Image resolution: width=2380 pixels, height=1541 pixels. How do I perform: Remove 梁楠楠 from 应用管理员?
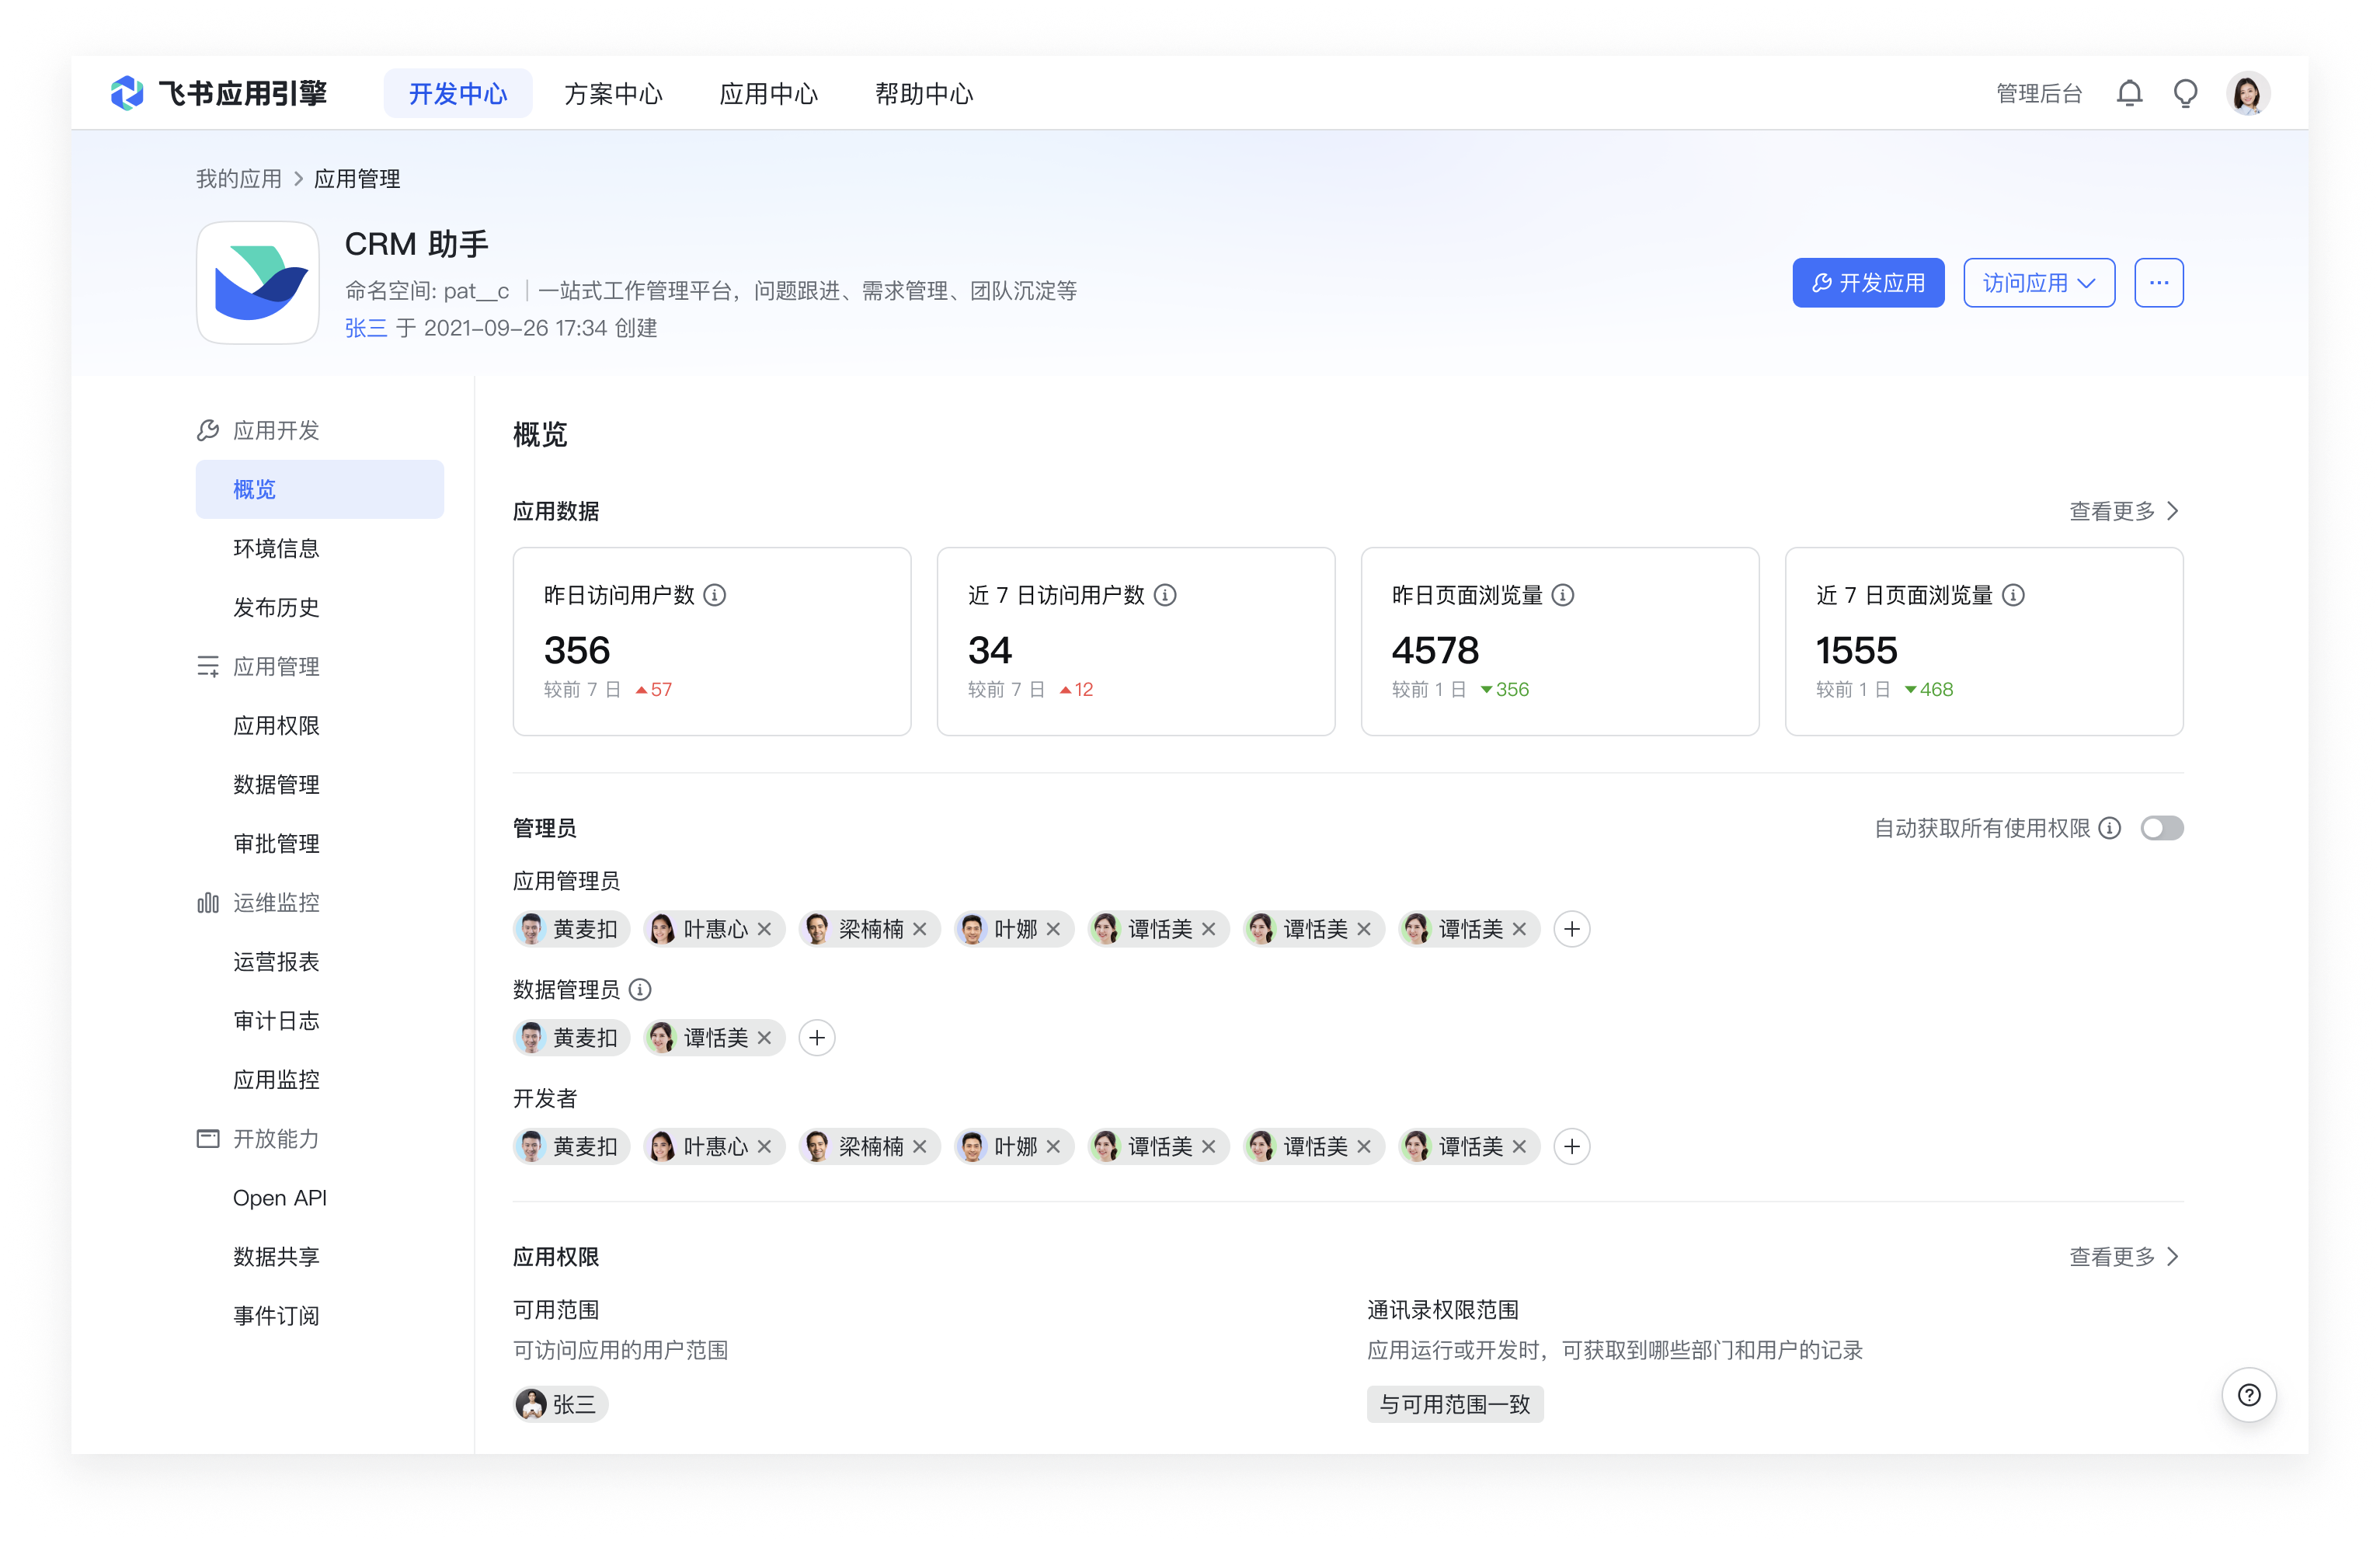pos(919,929)
